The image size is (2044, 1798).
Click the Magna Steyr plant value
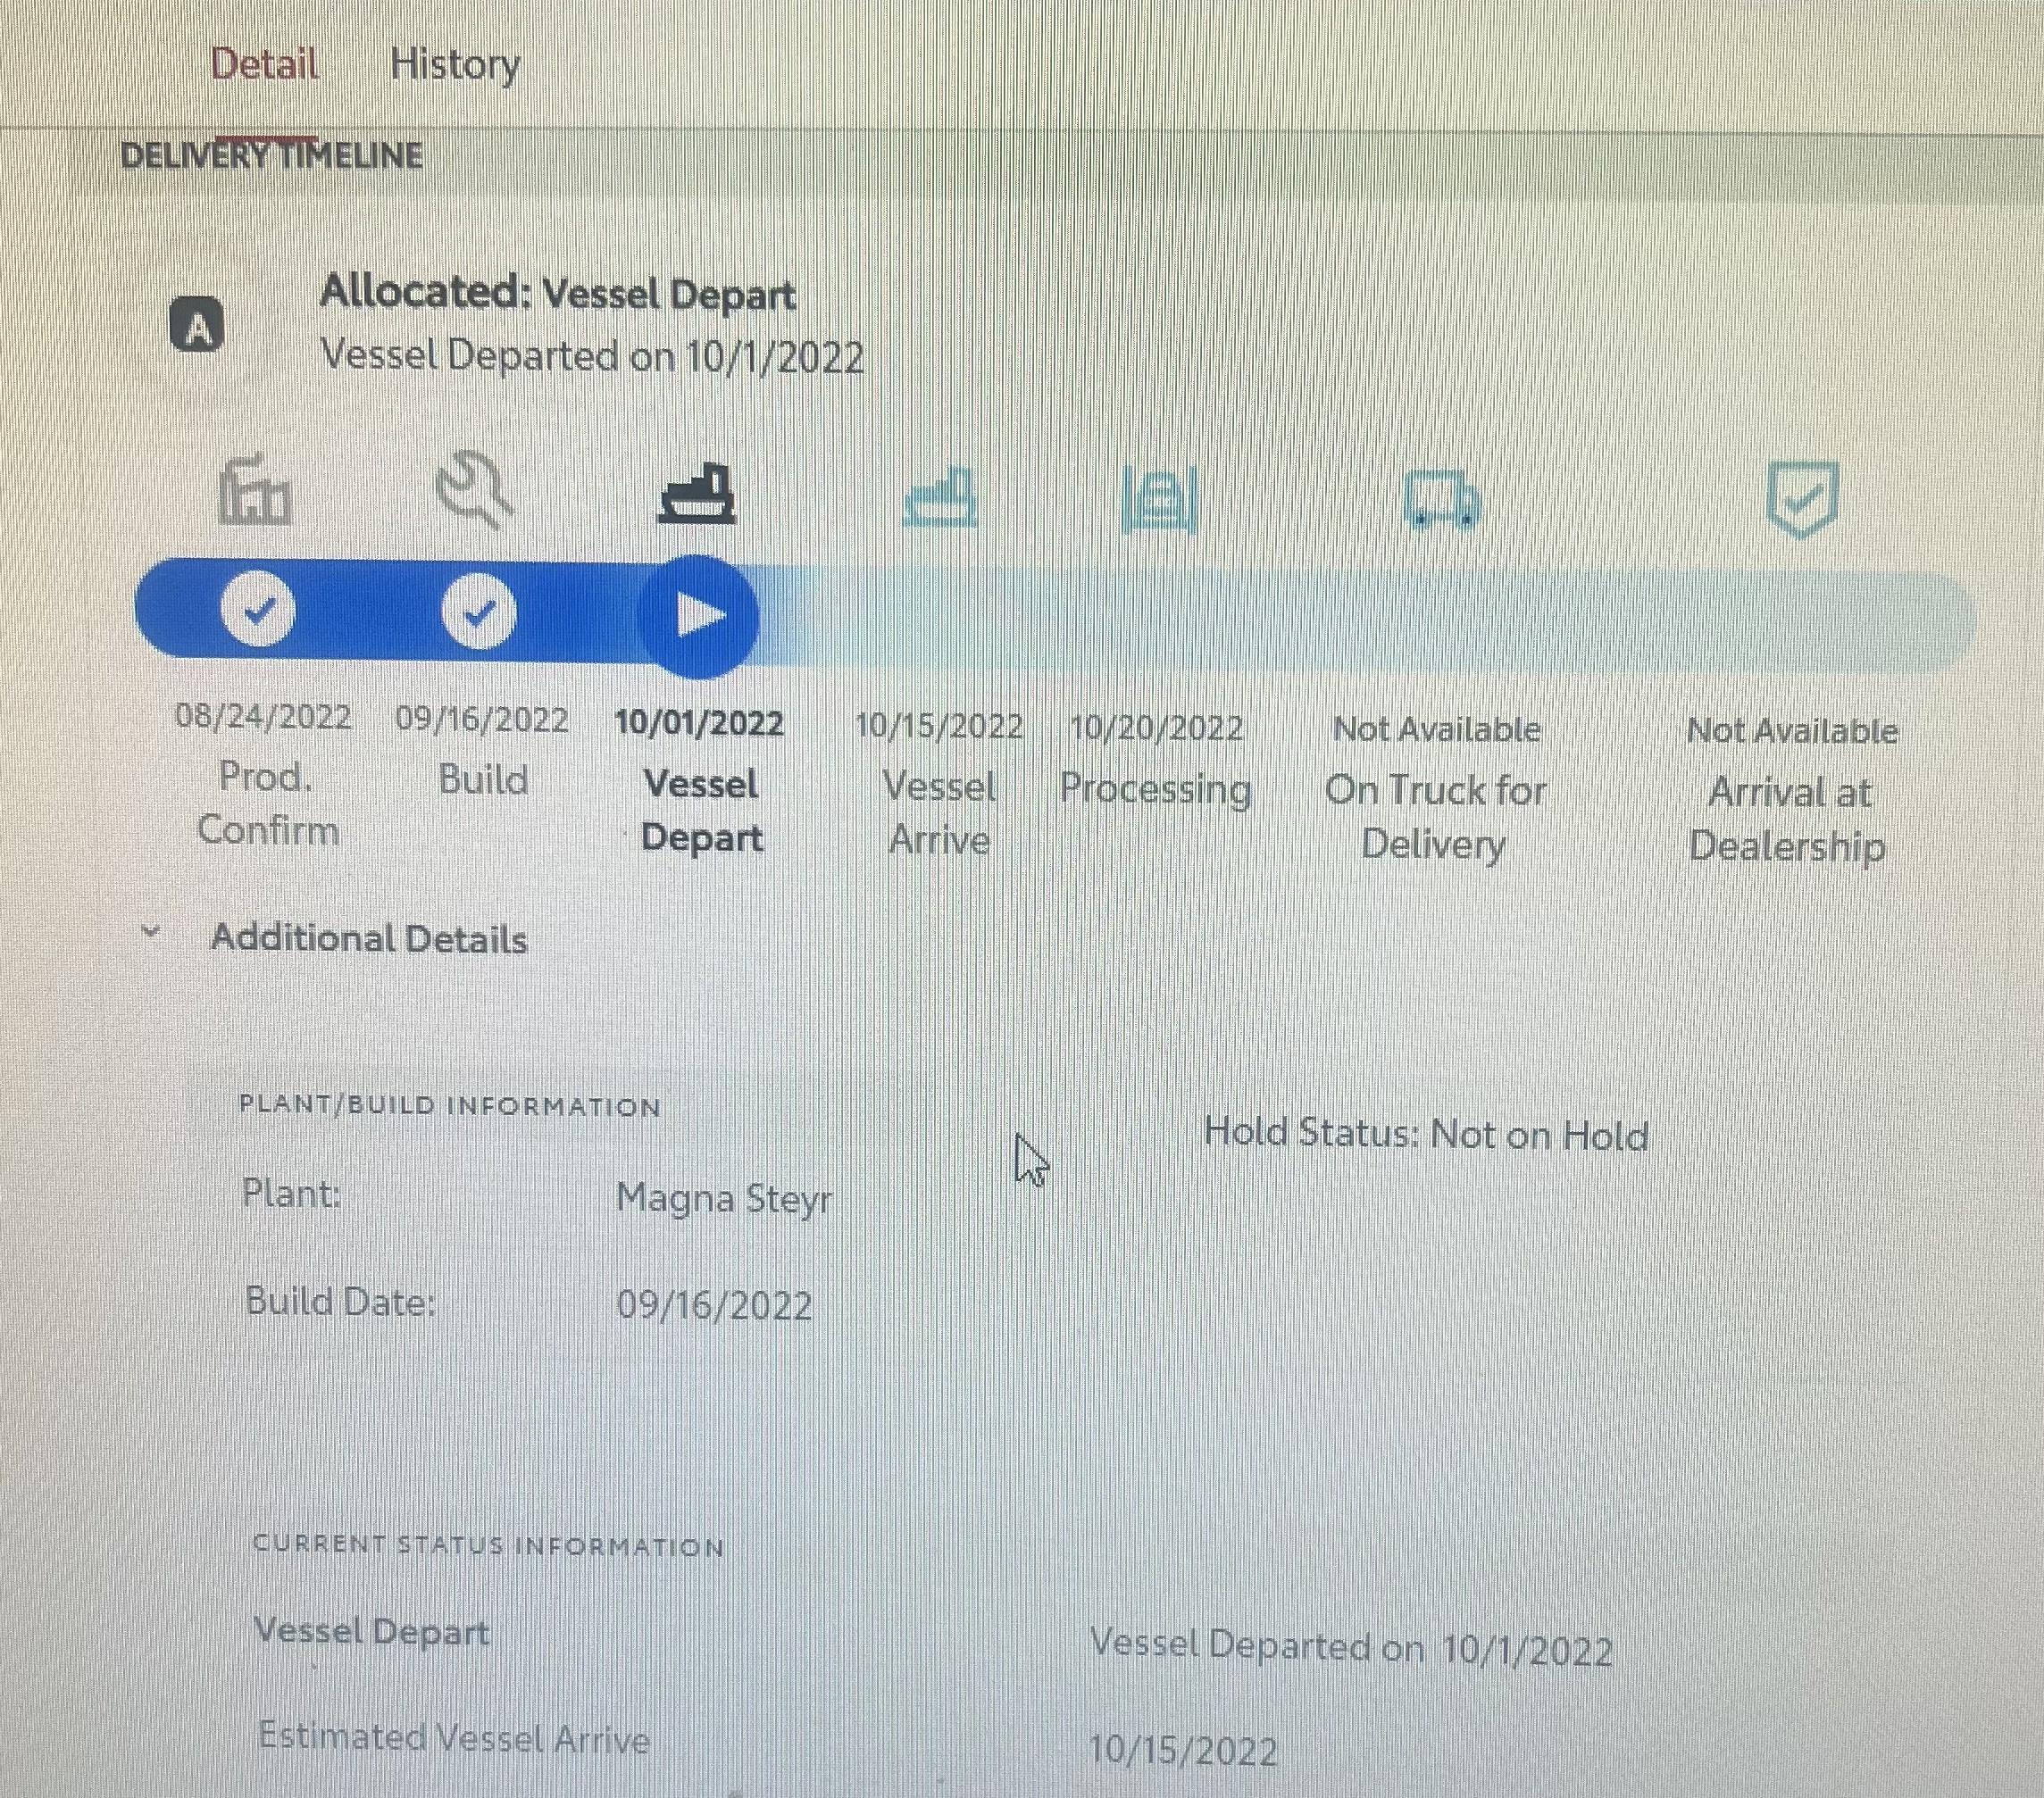pos(724,1198)
